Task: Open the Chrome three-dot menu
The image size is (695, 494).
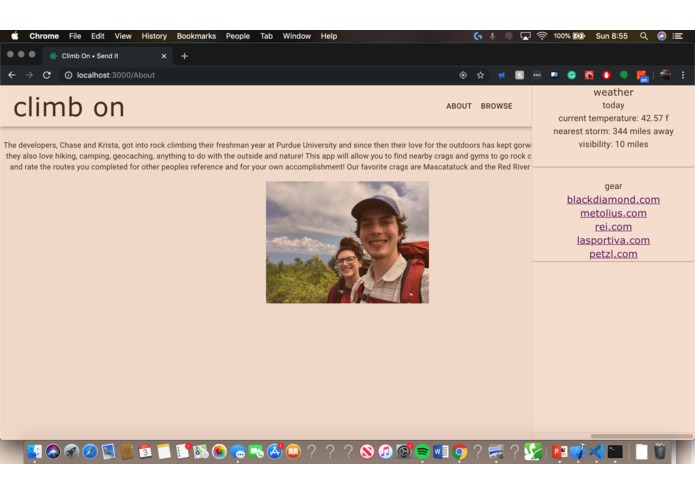Action: pos(683,75)
